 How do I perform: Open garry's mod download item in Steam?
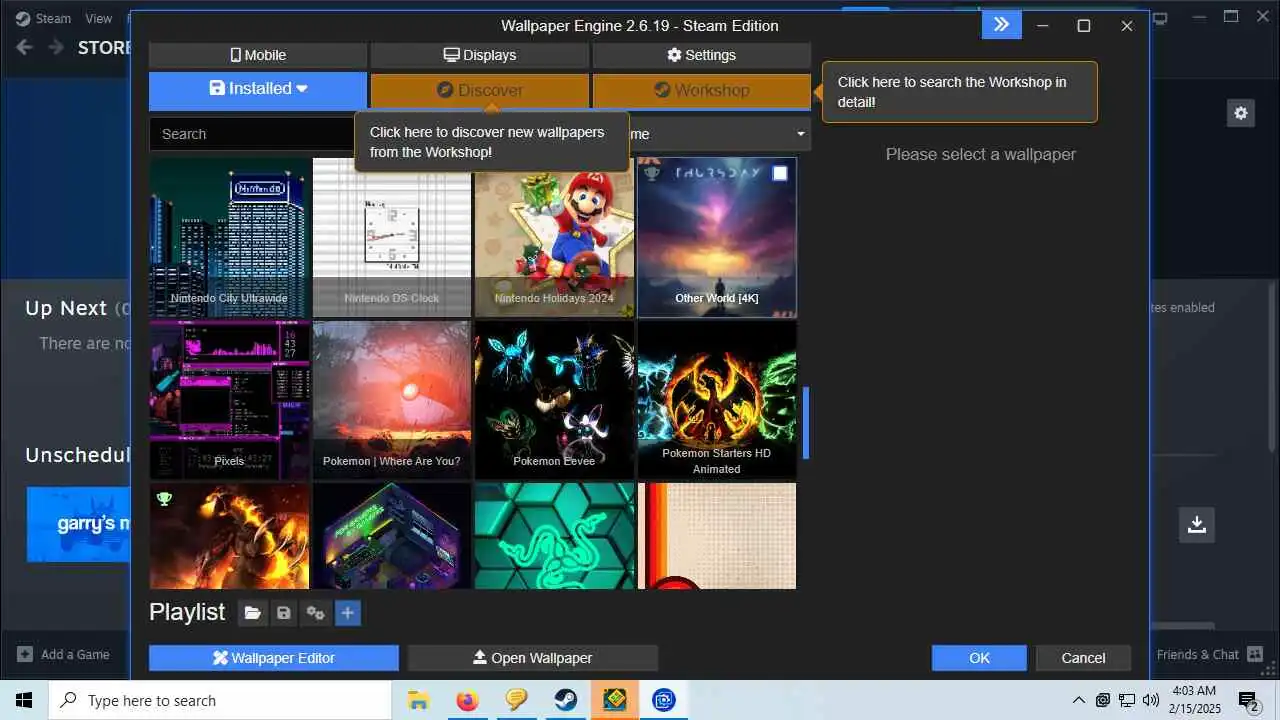click(x=78, y=524)
